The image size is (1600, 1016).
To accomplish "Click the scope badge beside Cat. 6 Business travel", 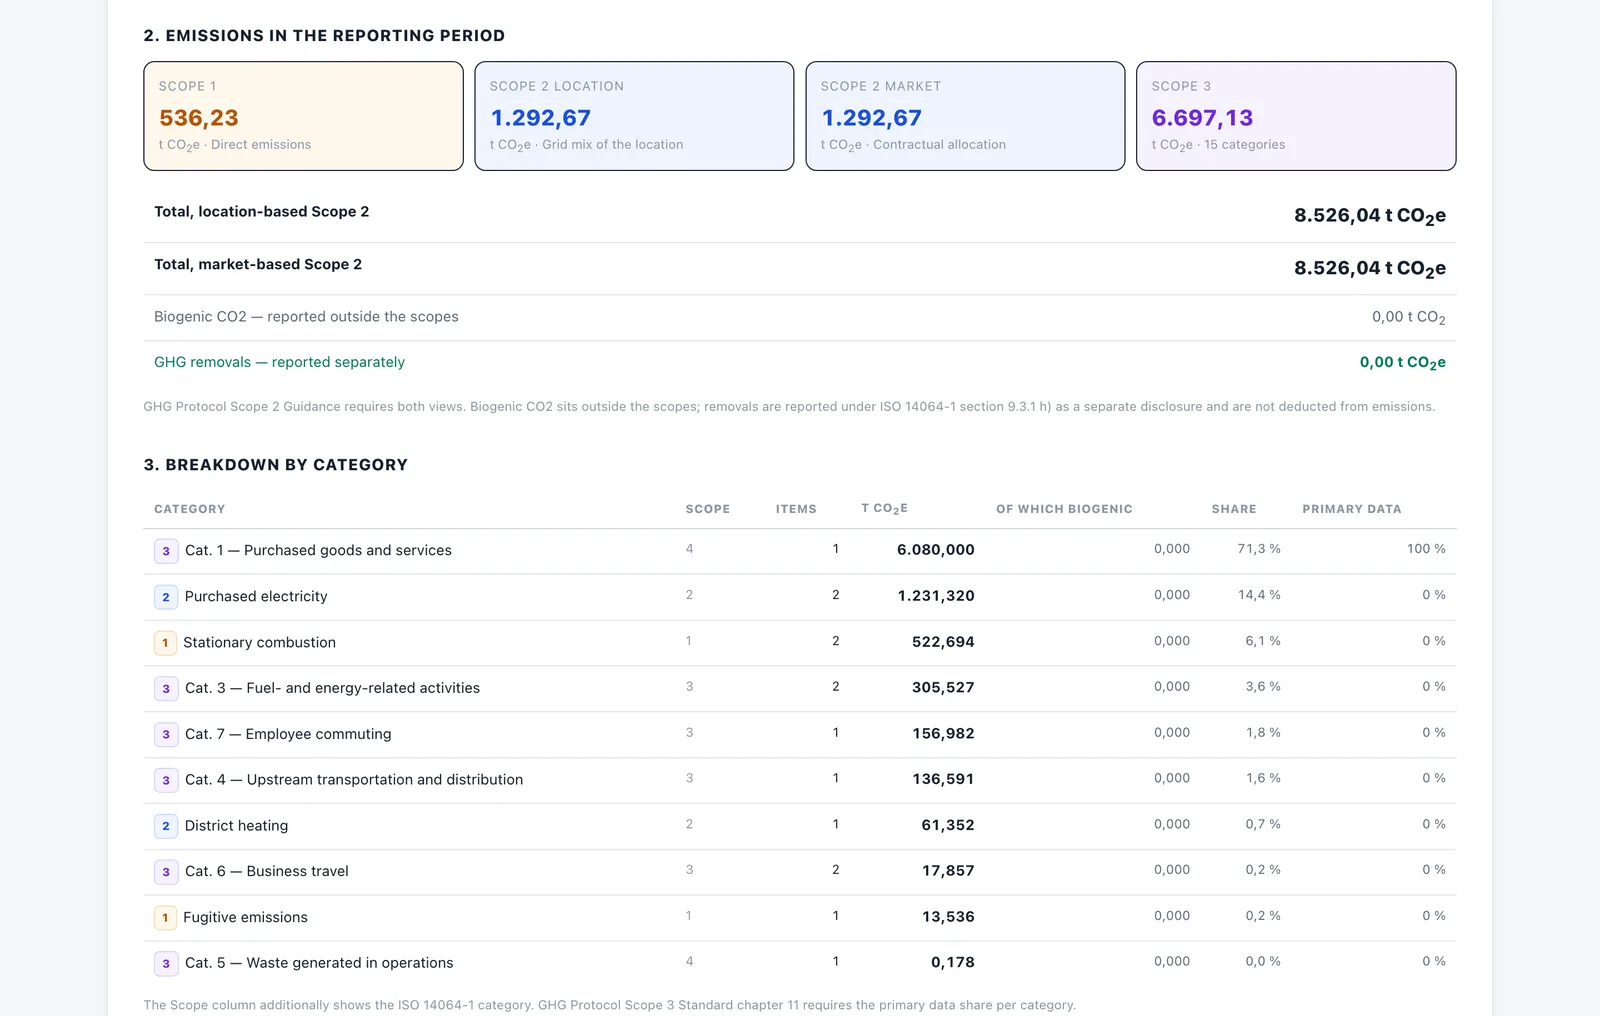I will pyautogui.click(x=166, y=872).
